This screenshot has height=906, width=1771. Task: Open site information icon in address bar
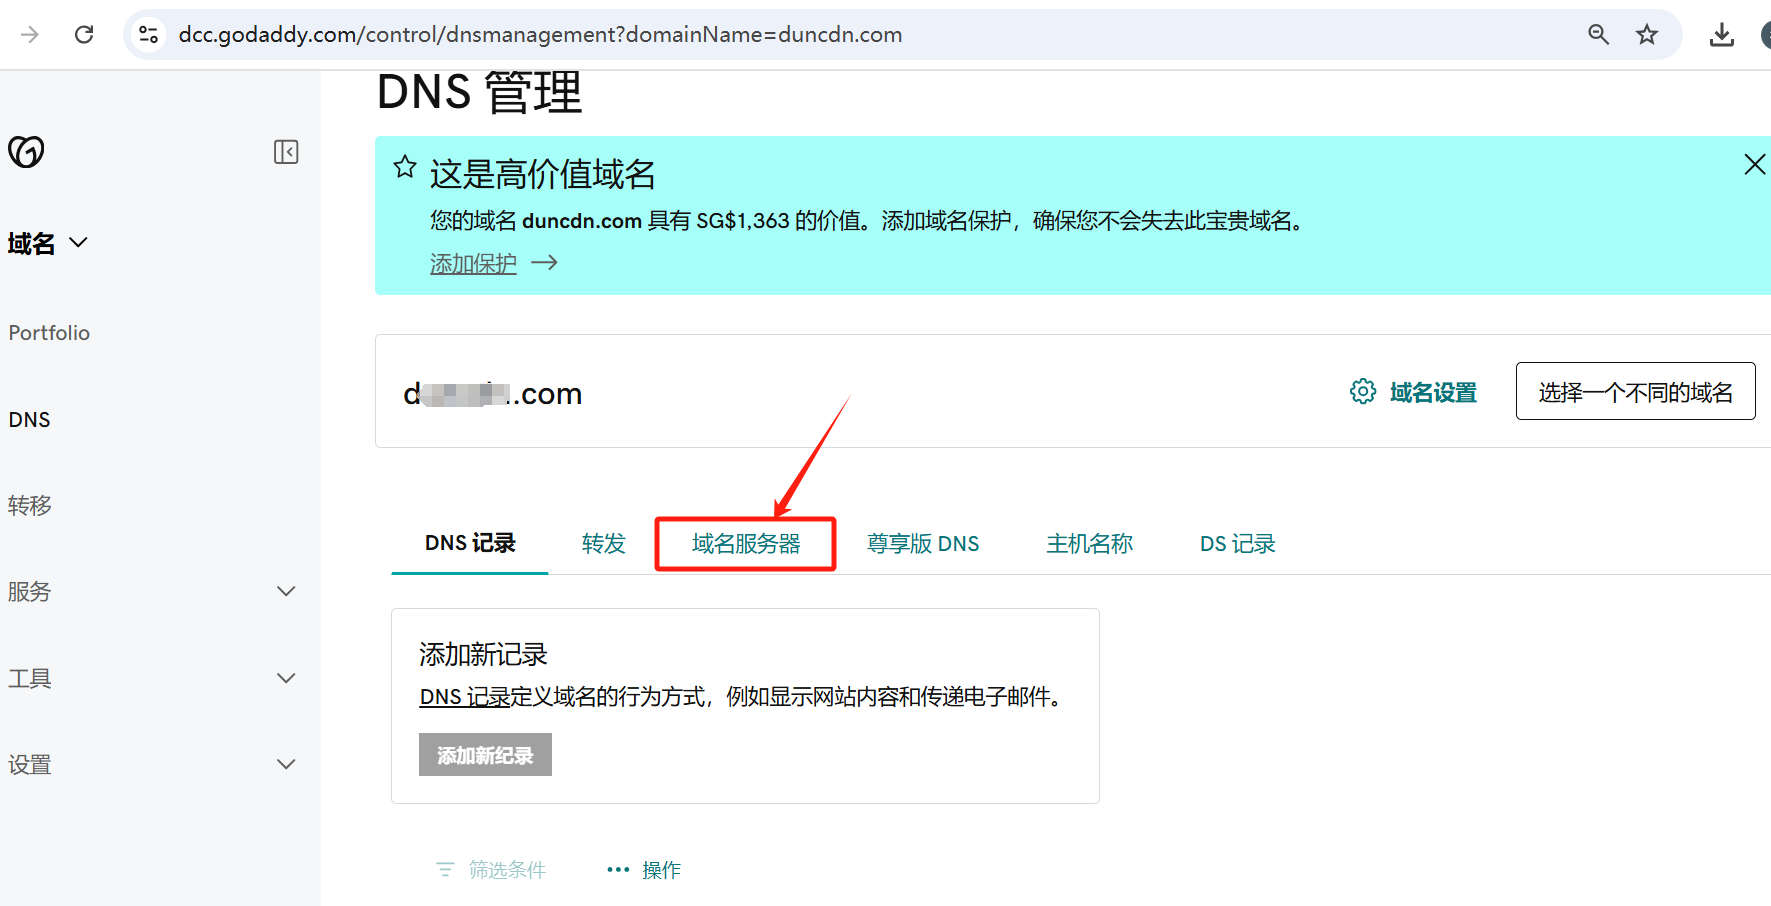[149, 35]
